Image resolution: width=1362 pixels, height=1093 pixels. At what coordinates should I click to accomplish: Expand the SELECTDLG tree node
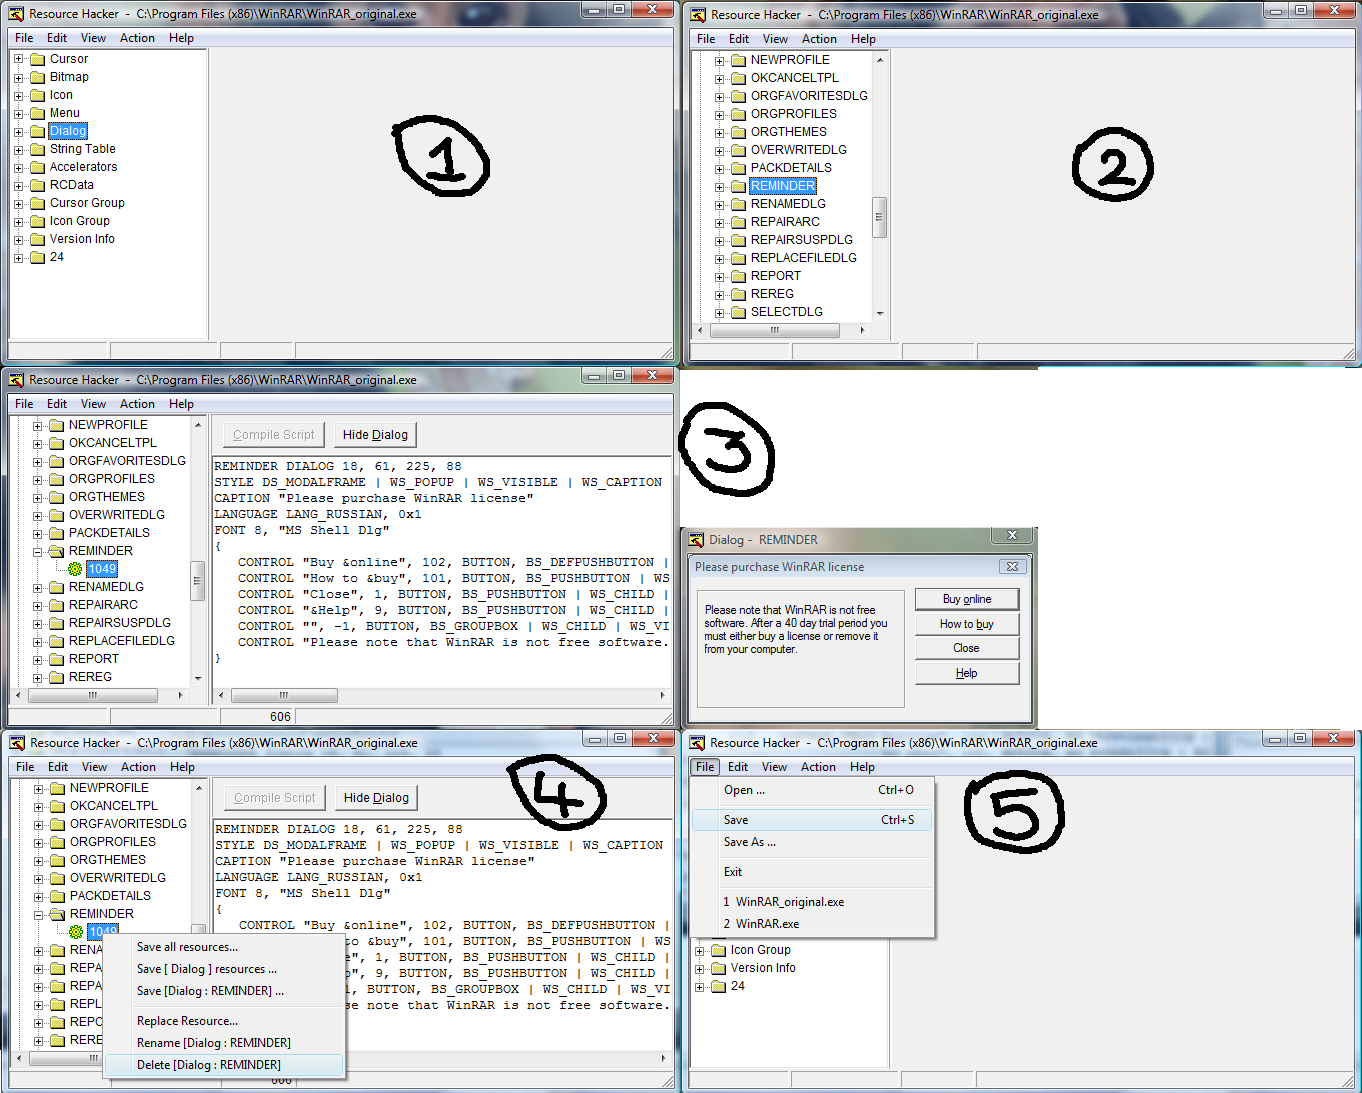(719, 313)
